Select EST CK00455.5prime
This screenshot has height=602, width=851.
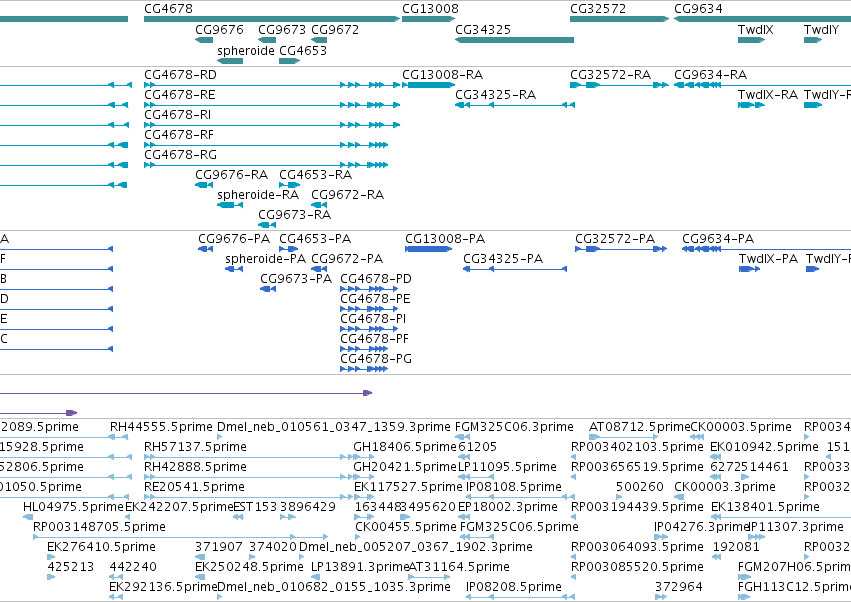pos(405,527)
